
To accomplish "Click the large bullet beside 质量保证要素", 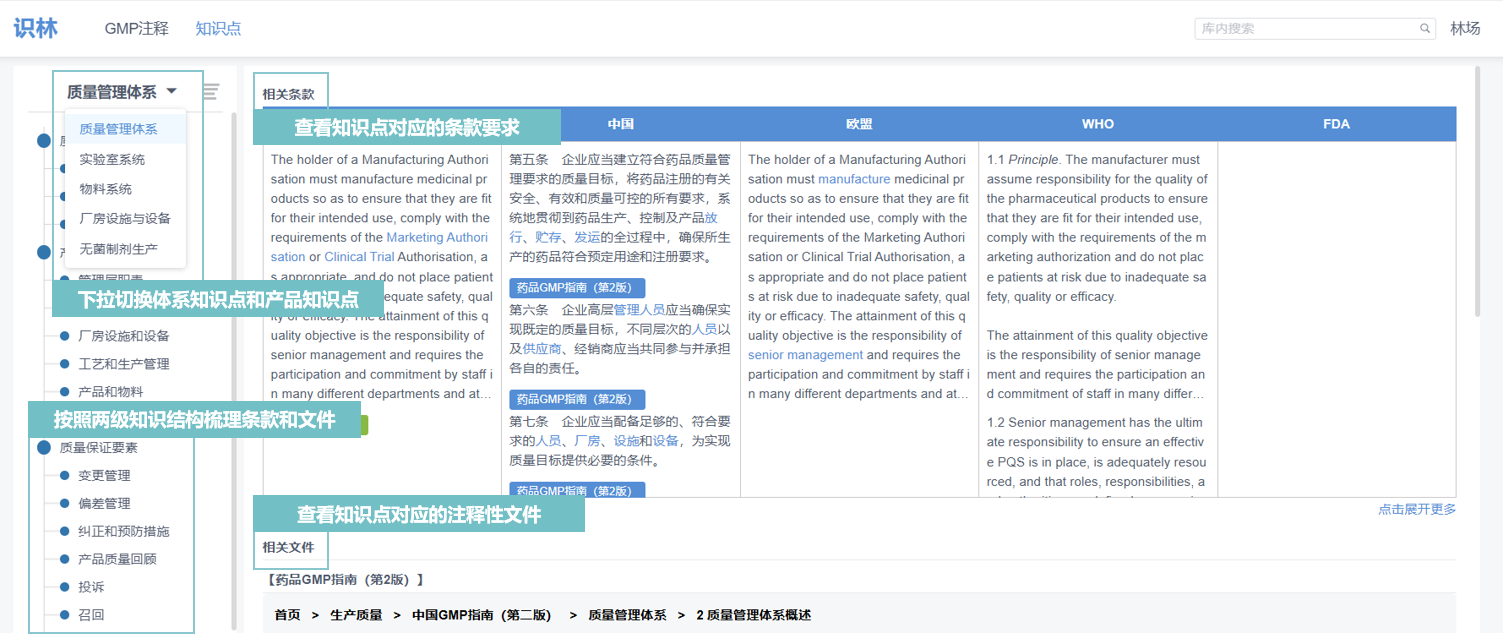I will point(44,448).
